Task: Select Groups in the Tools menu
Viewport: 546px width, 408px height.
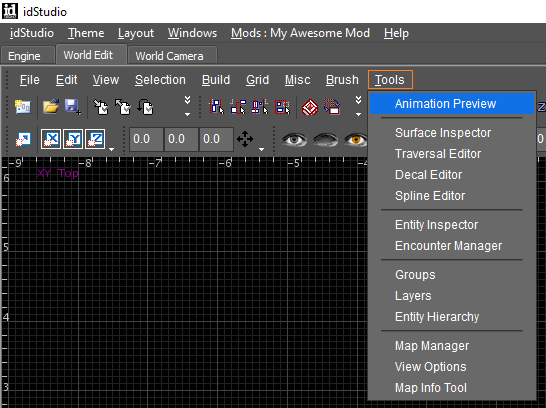Action: tap(452, 275)
